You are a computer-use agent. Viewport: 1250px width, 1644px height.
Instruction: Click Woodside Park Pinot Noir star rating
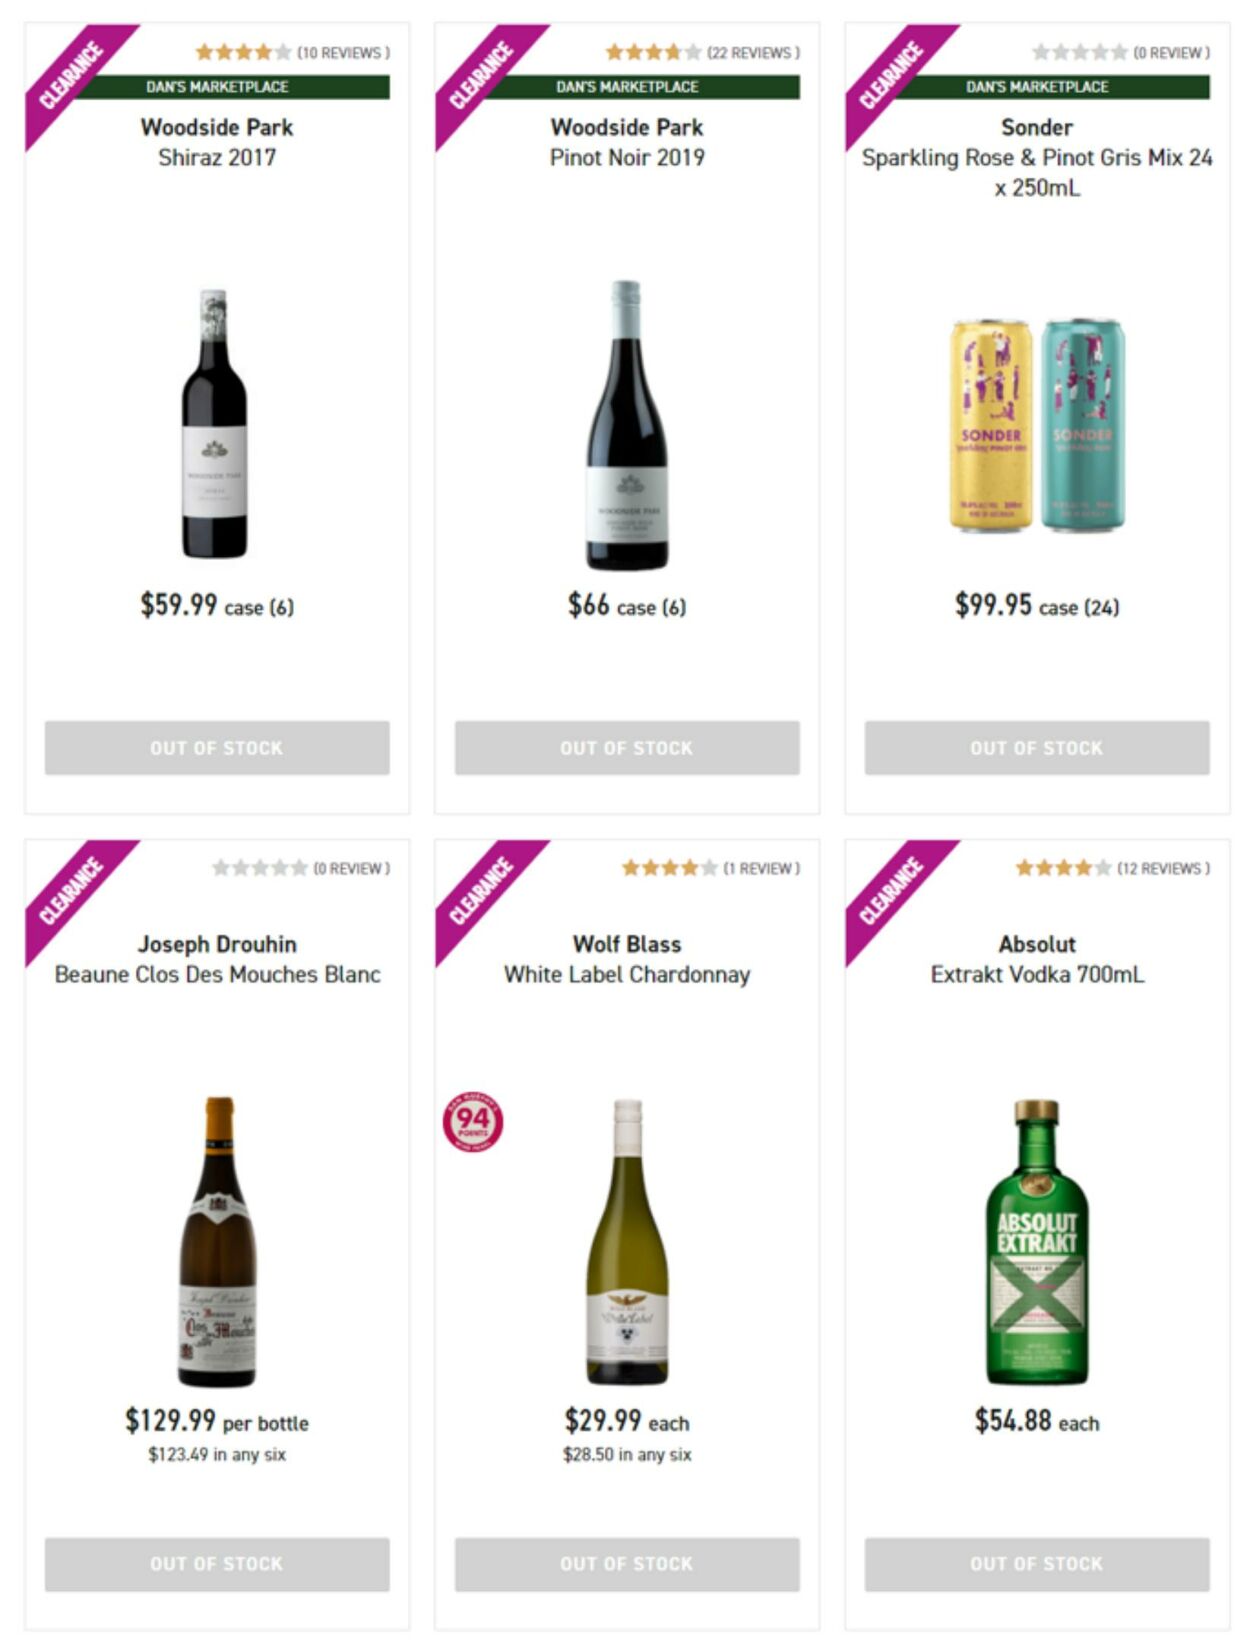(x=653, y=52)
